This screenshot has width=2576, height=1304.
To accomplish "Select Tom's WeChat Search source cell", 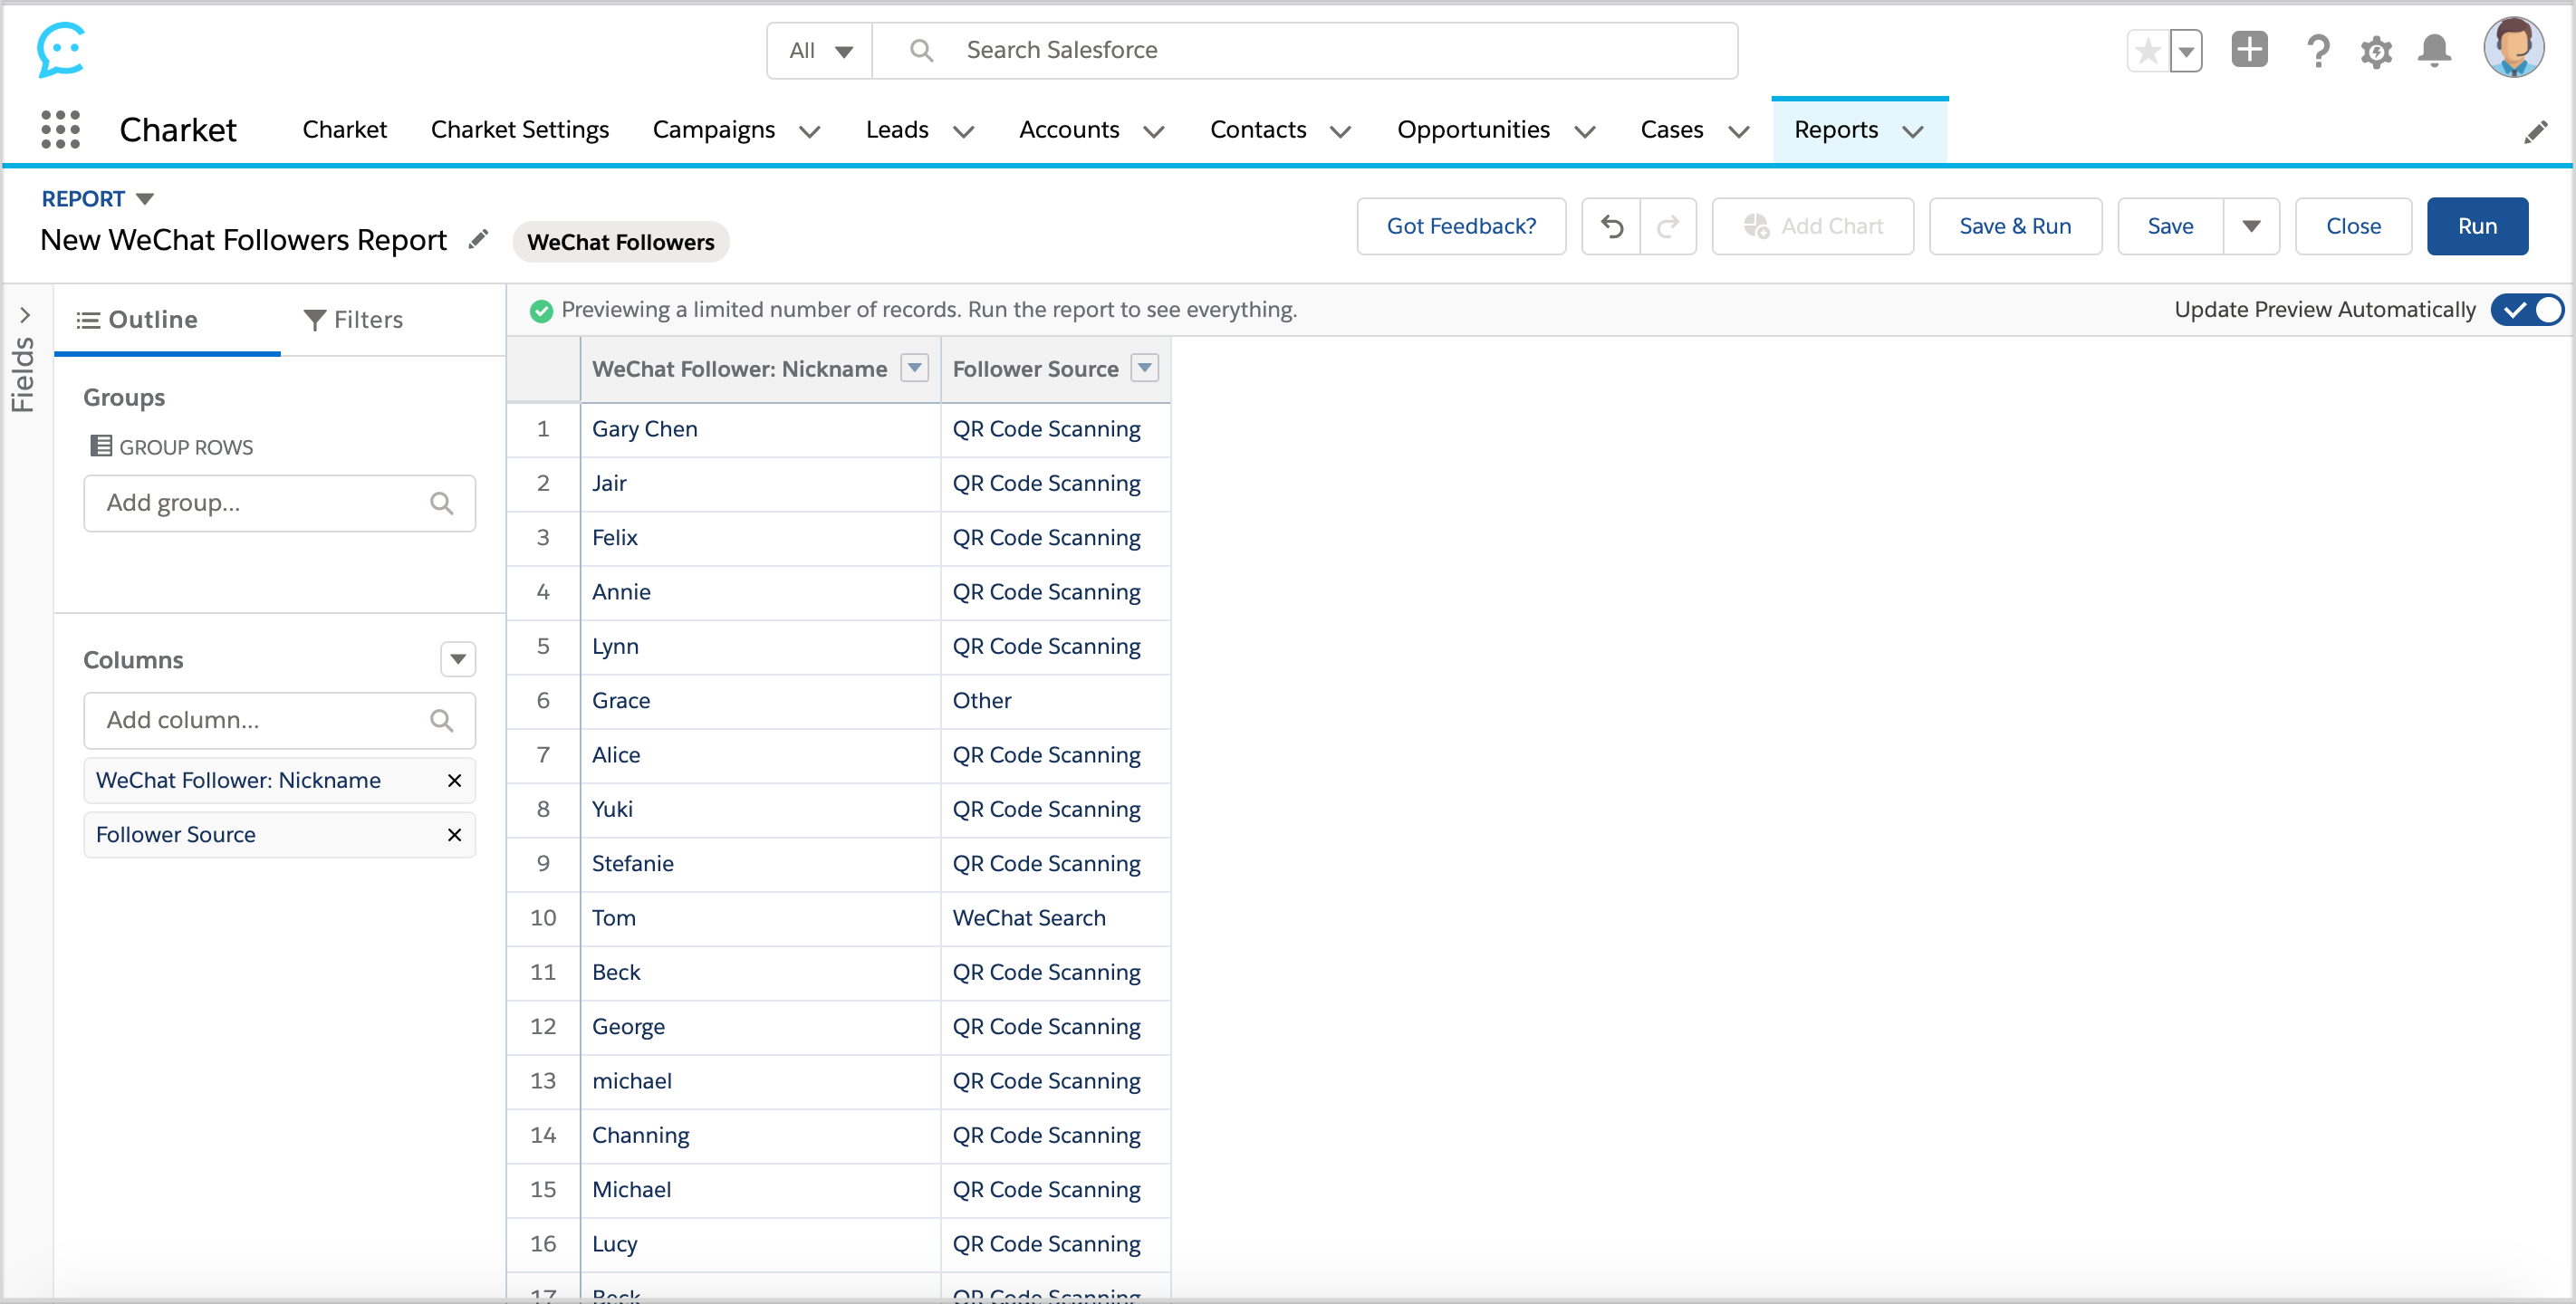I will click(1055, 918).
